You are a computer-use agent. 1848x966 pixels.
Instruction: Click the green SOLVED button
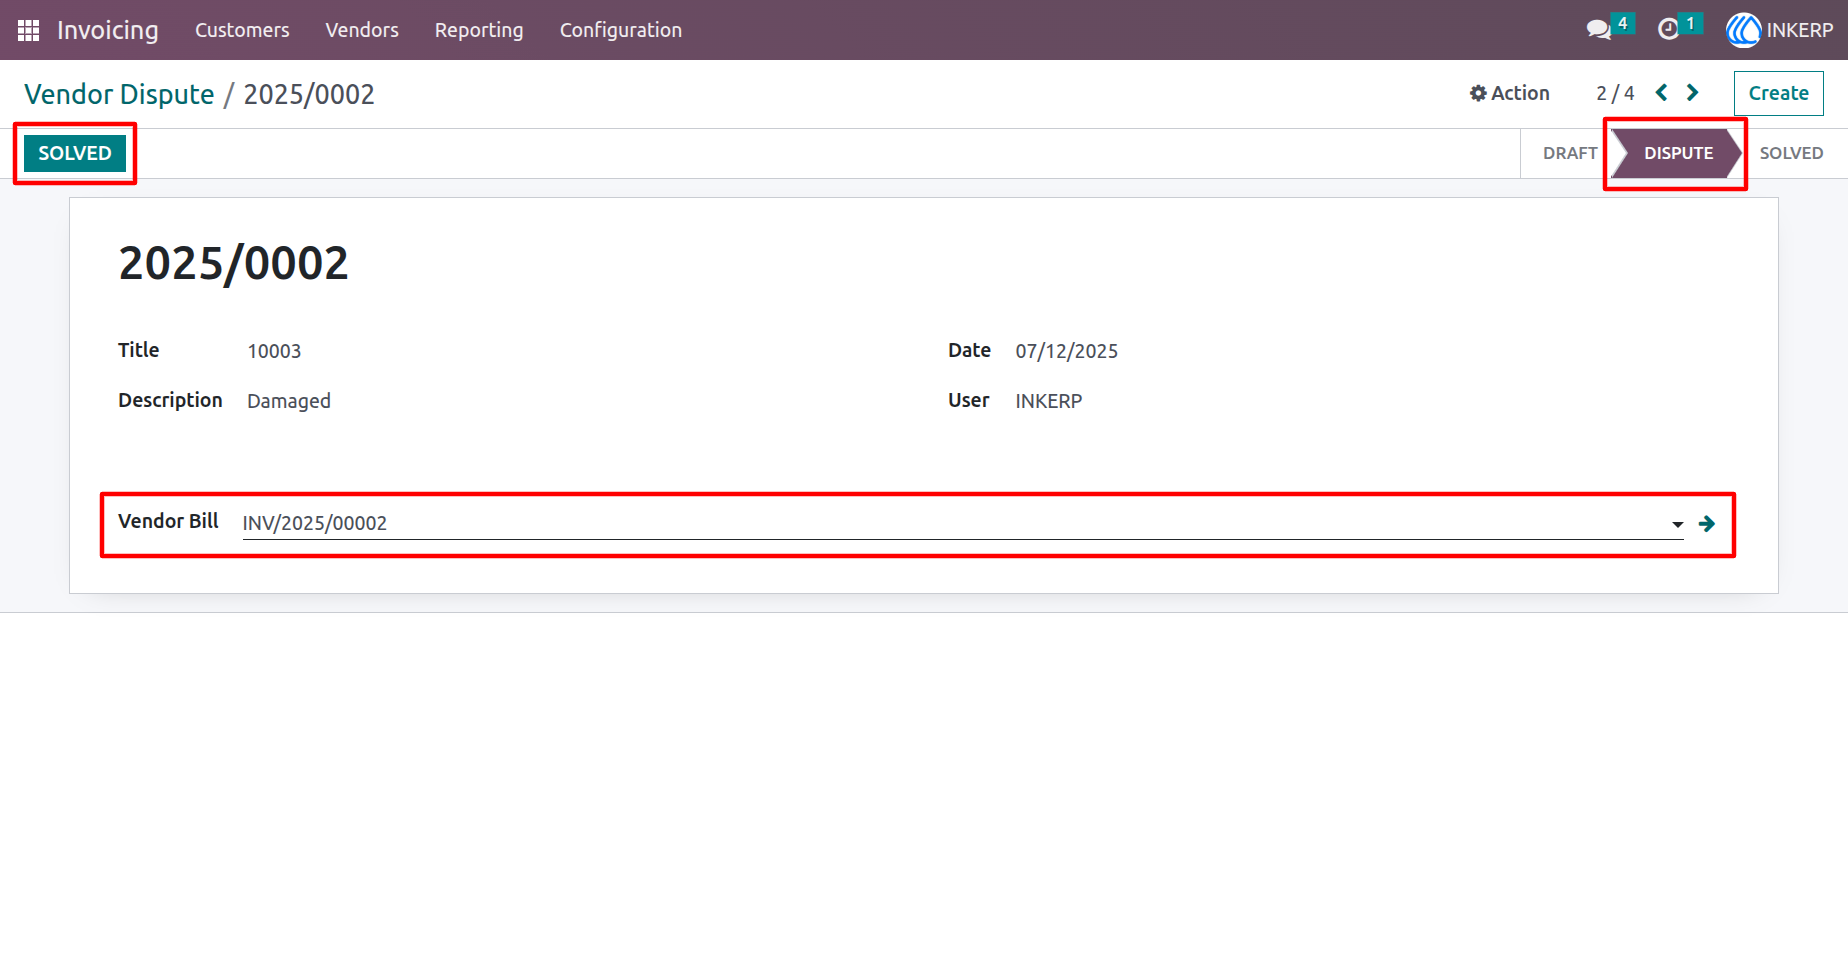[x=75, y=153]
